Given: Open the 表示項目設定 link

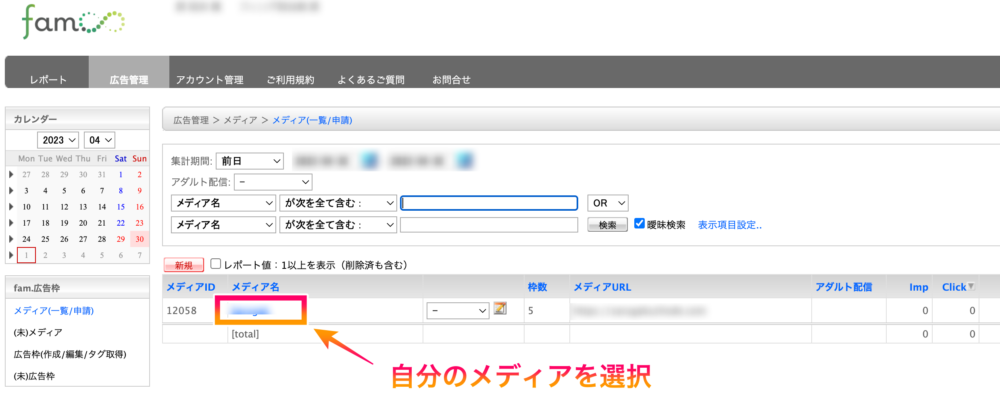Looking at the screenshot, I should pyautogui.click(x=730, y=225).
